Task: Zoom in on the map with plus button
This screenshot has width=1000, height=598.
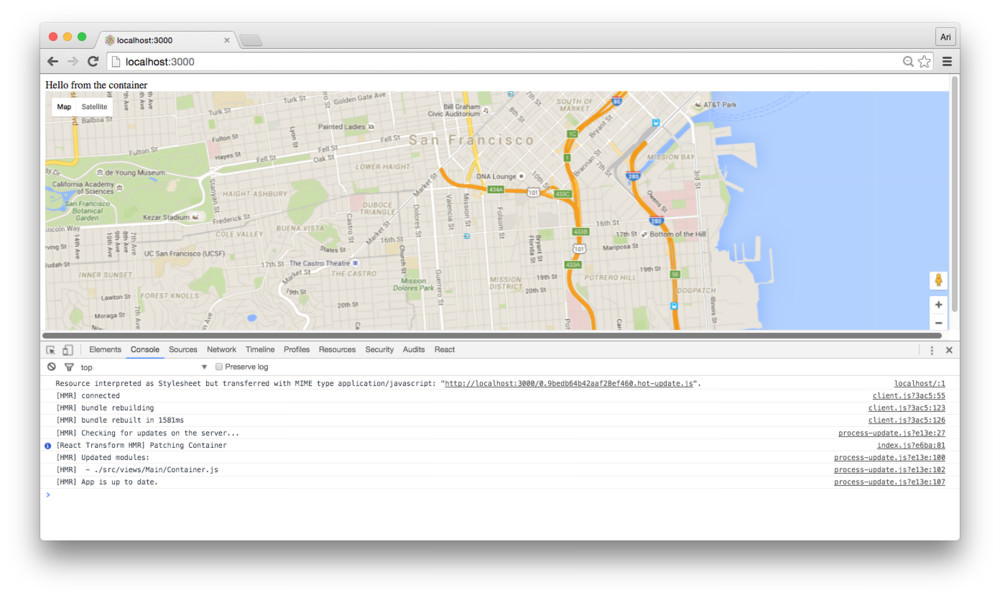Action: pyautogui.click(x=938, y=305)
